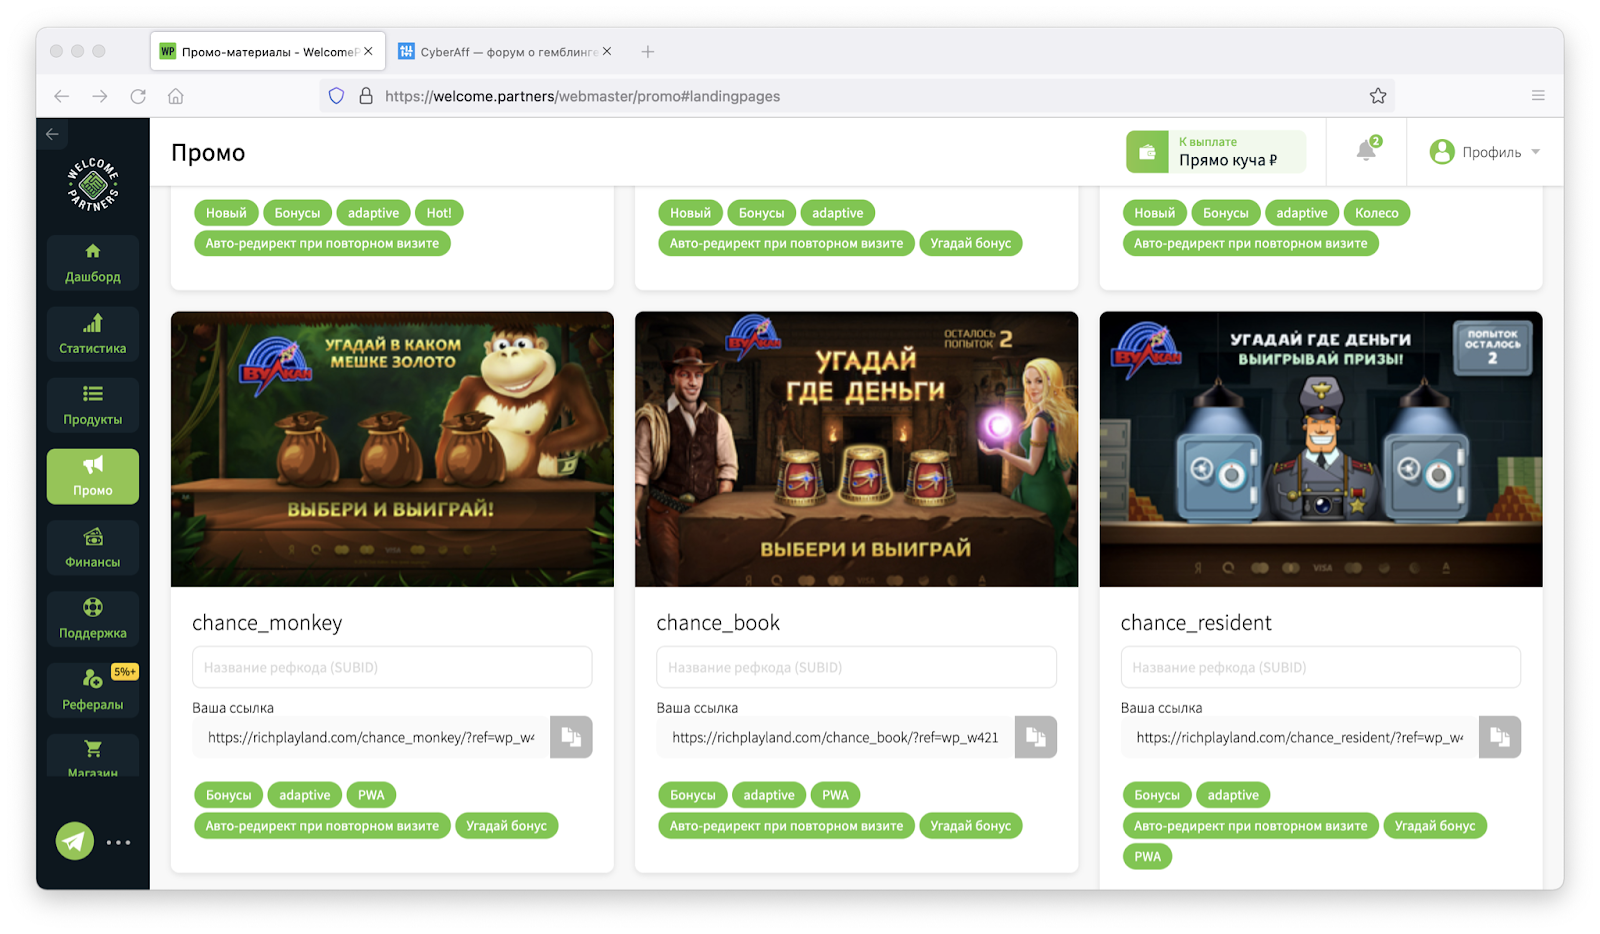Screen dimensions: 1600x934
Task: Open a new browser tab
Action: tap(648, 52)
